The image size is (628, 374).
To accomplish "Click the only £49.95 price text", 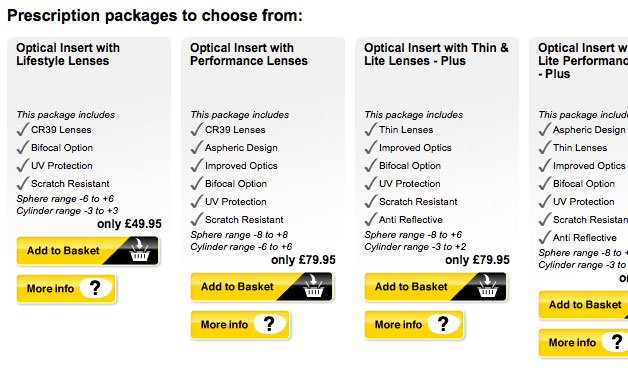I will pos(129,224).
